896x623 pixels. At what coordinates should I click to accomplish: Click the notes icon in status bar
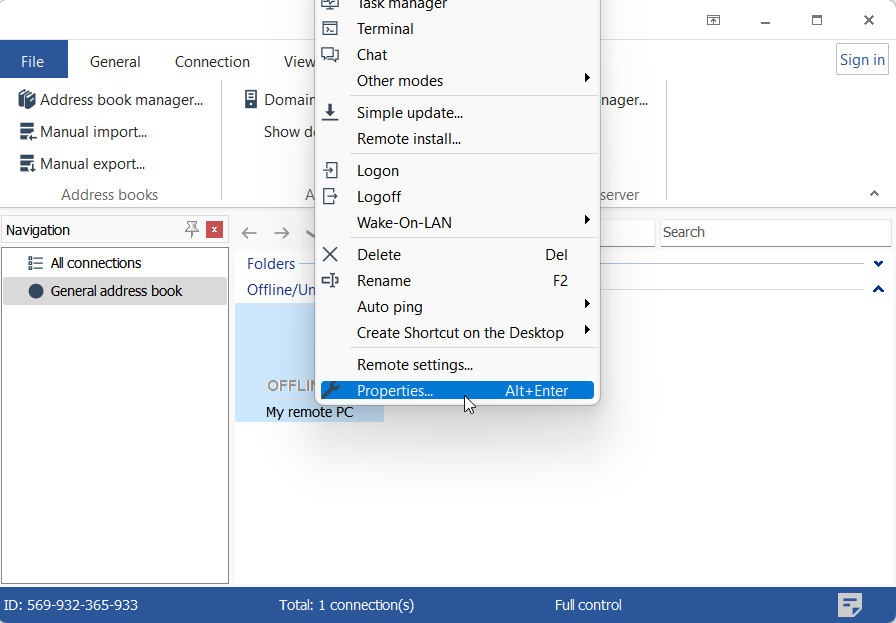[850, 605]
